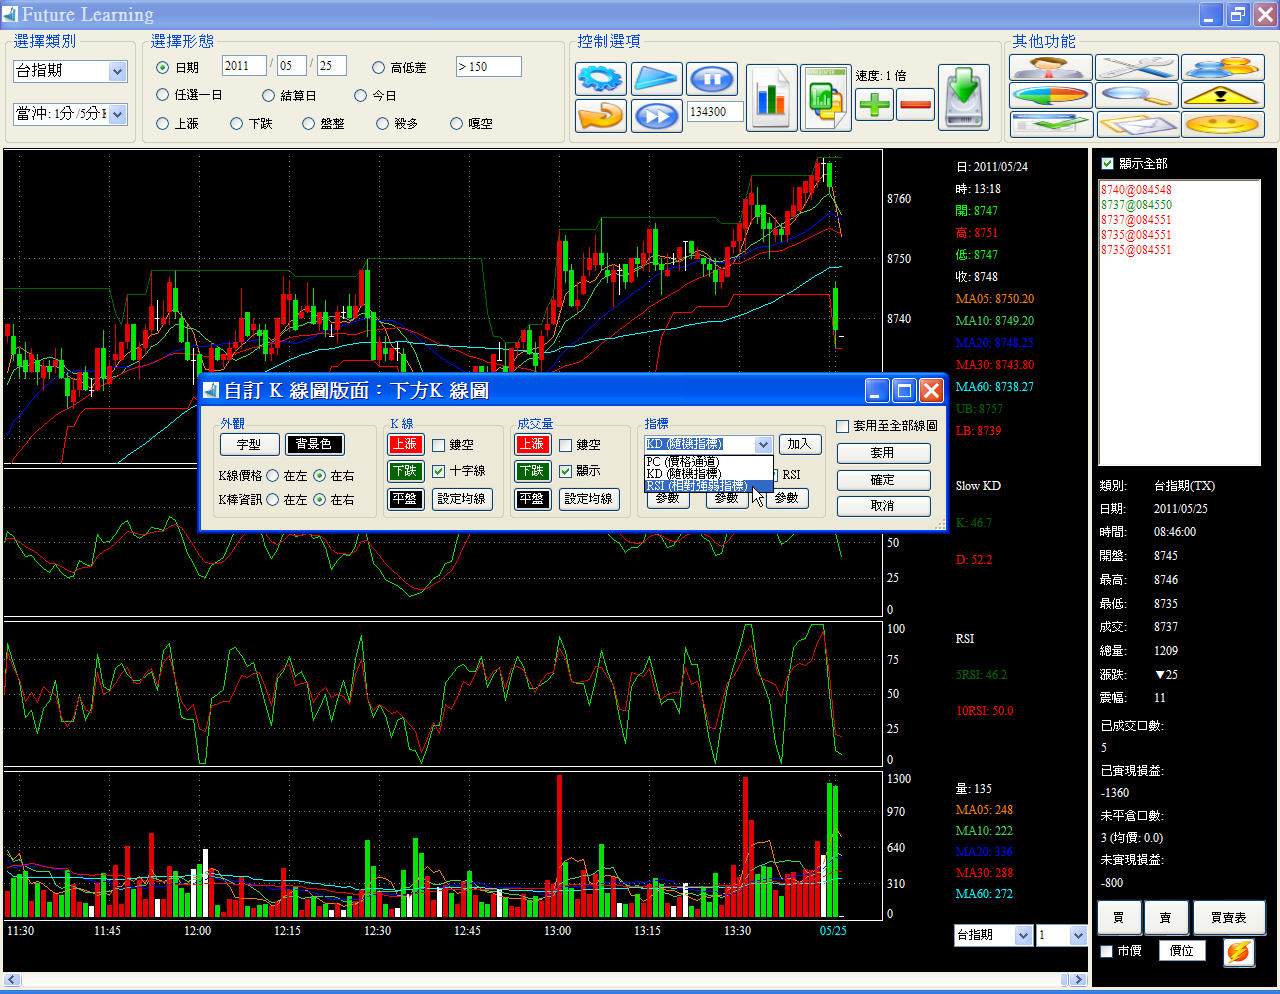Viewport: 1280px width, 994px height.
Task: Enable the 市價 checkbox
Action: pos(1107,951)
